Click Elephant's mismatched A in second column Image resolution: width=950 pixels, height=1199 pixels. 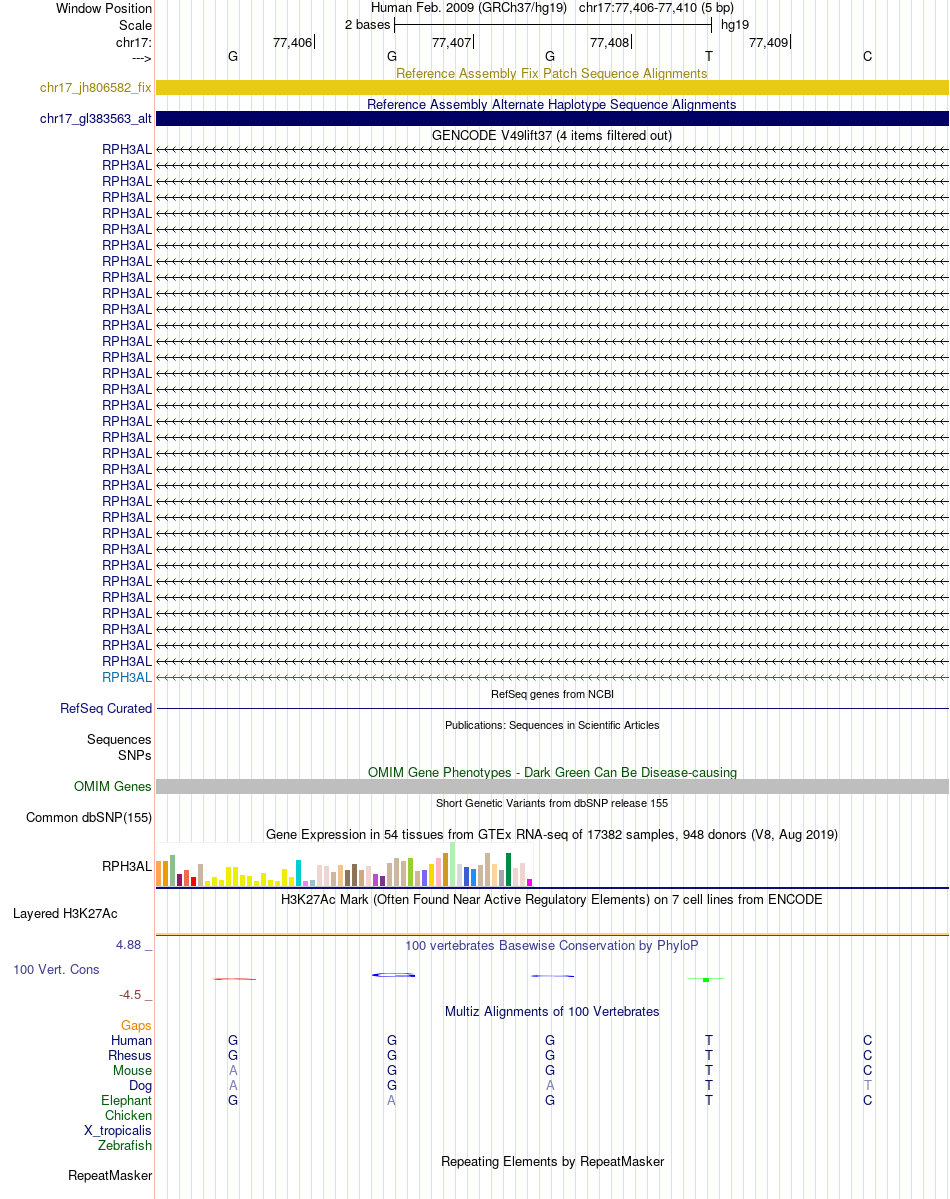pyautogui.click(x=391, y=1100)
